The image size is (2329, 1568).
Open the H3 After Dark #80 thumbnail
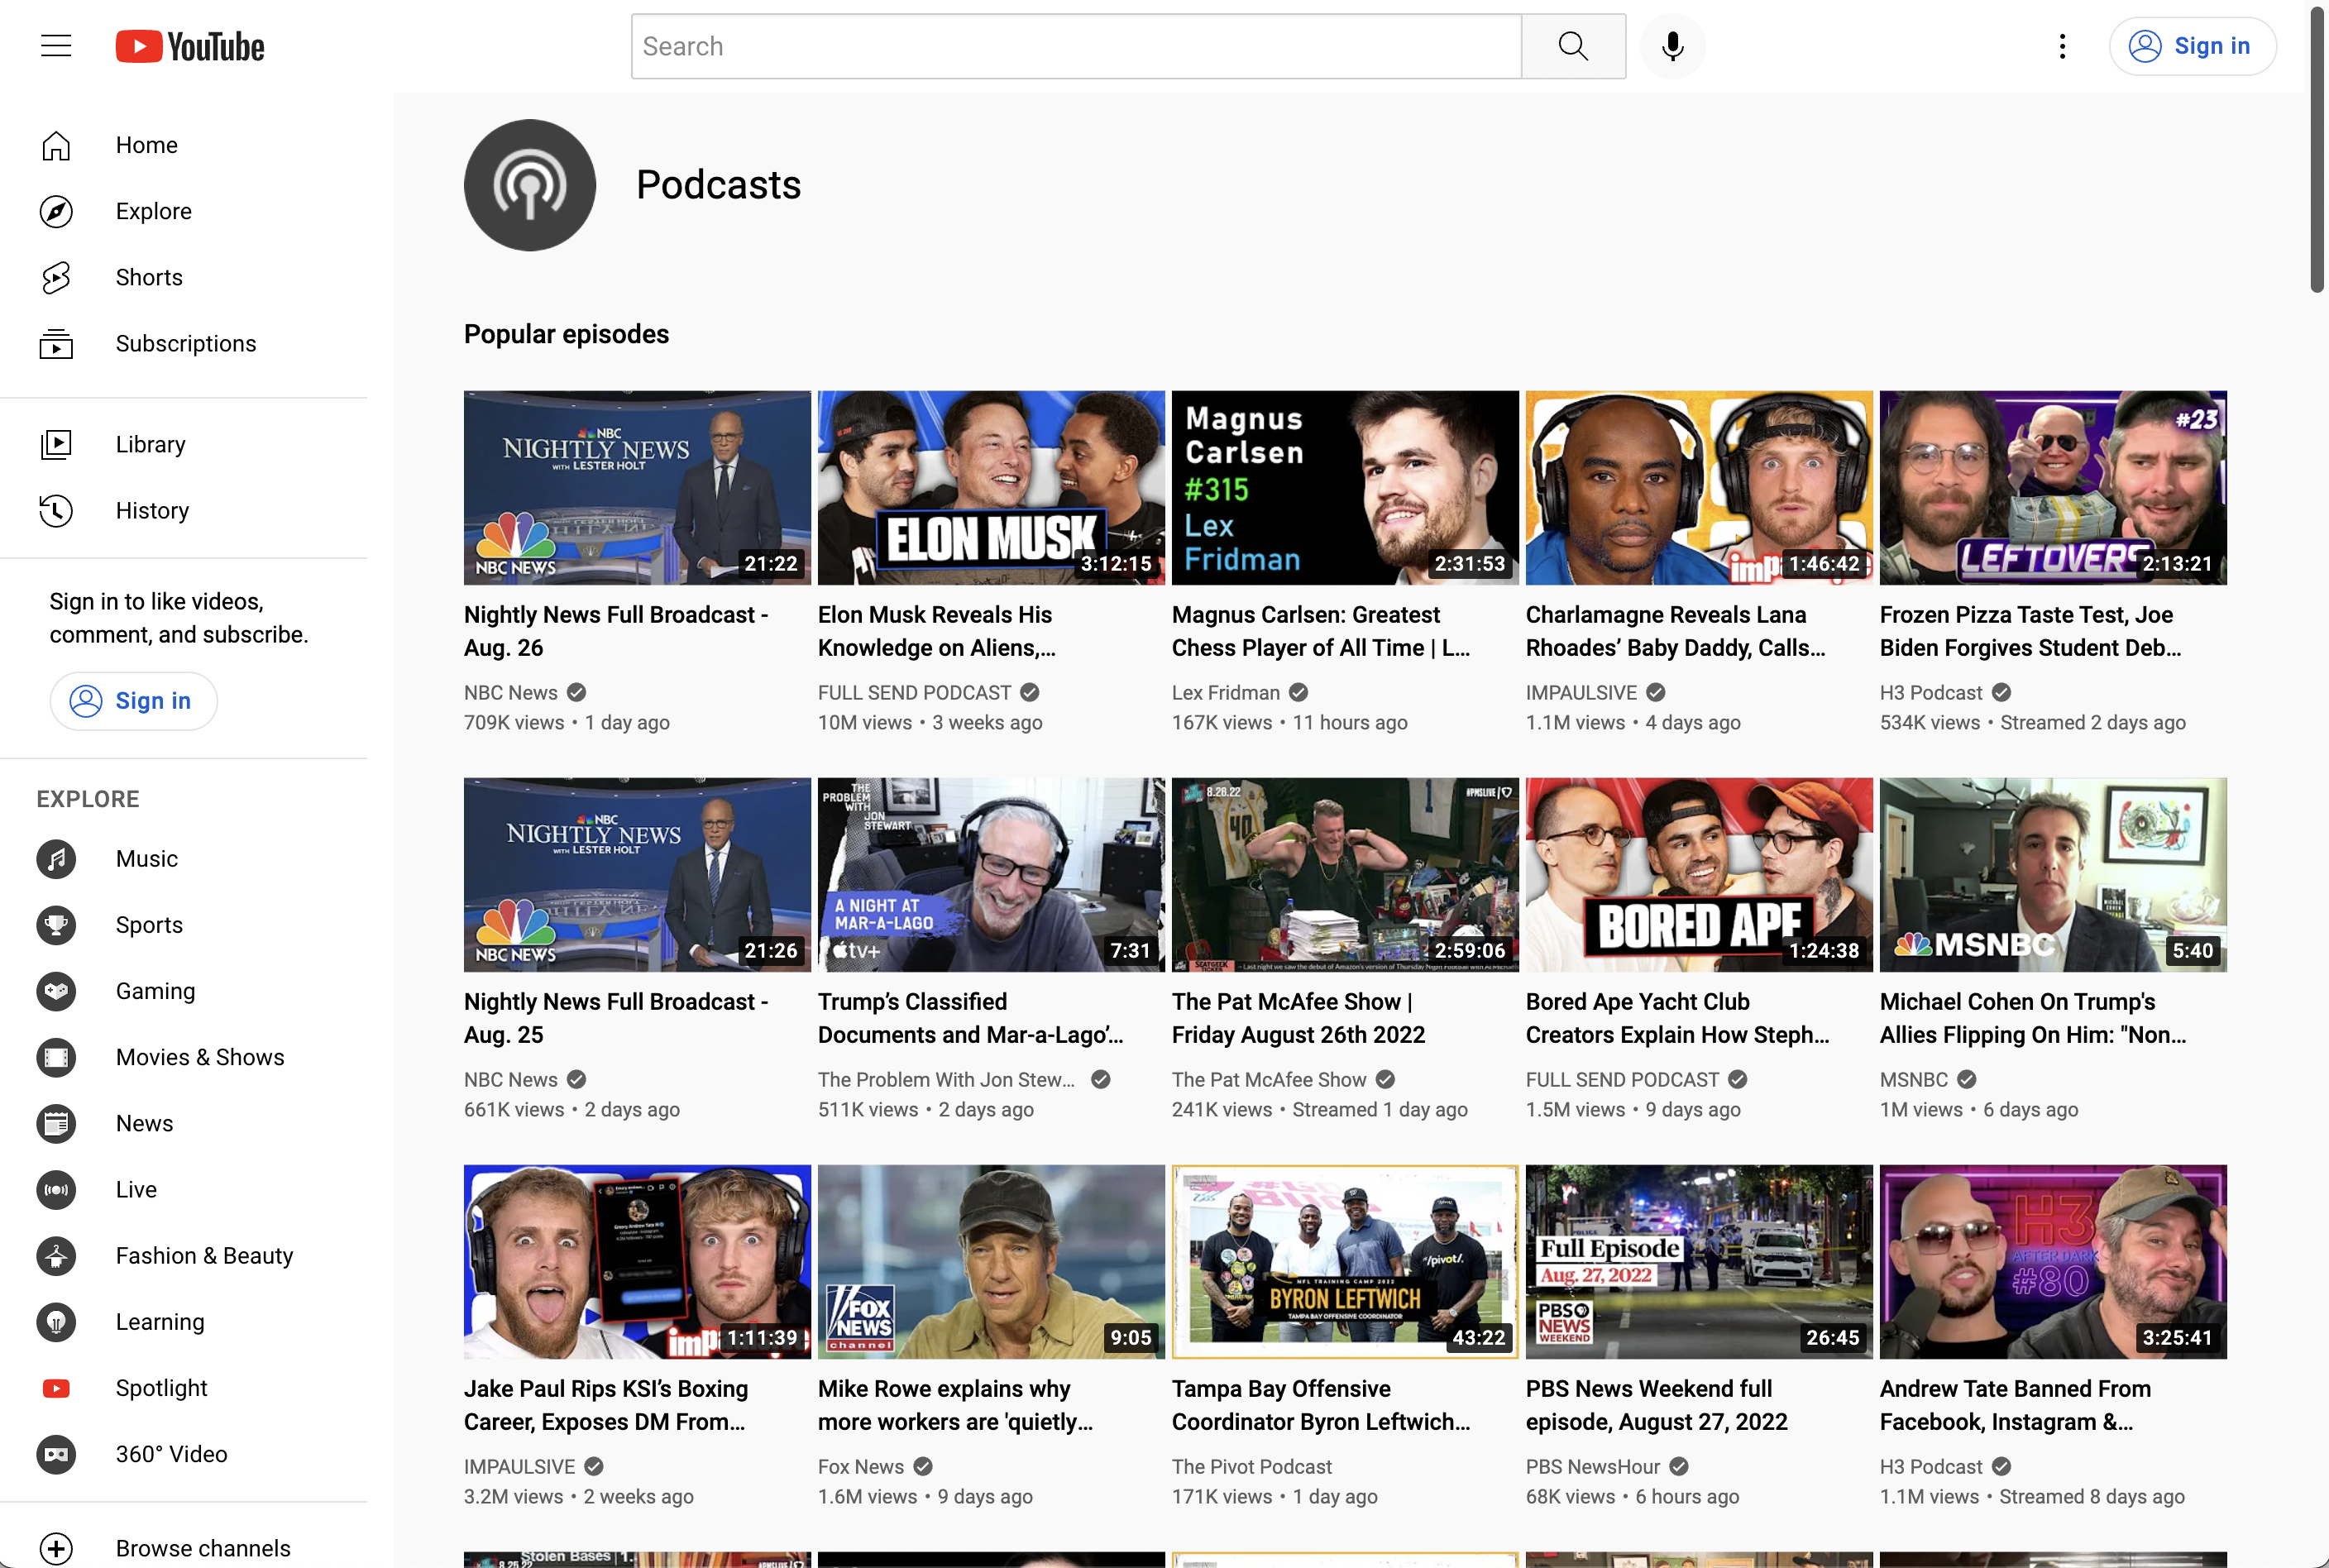click(2053, 1261)
